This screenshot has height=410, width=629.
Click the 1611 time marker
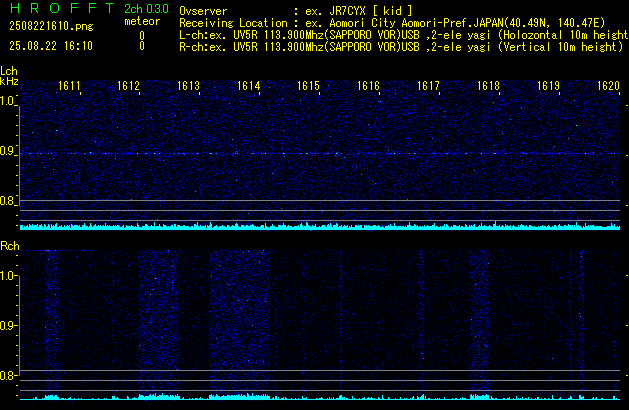pyautogui.click(x=69, y=86)
